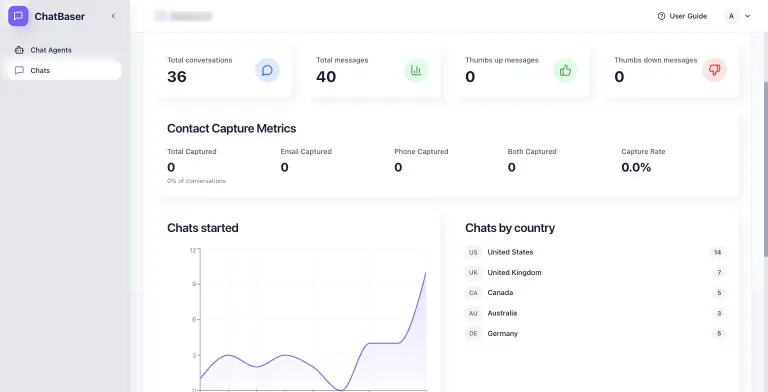Click the user avatar A
Image resolution: width=768 pixels, height=392 pixels.
[731, 16]
